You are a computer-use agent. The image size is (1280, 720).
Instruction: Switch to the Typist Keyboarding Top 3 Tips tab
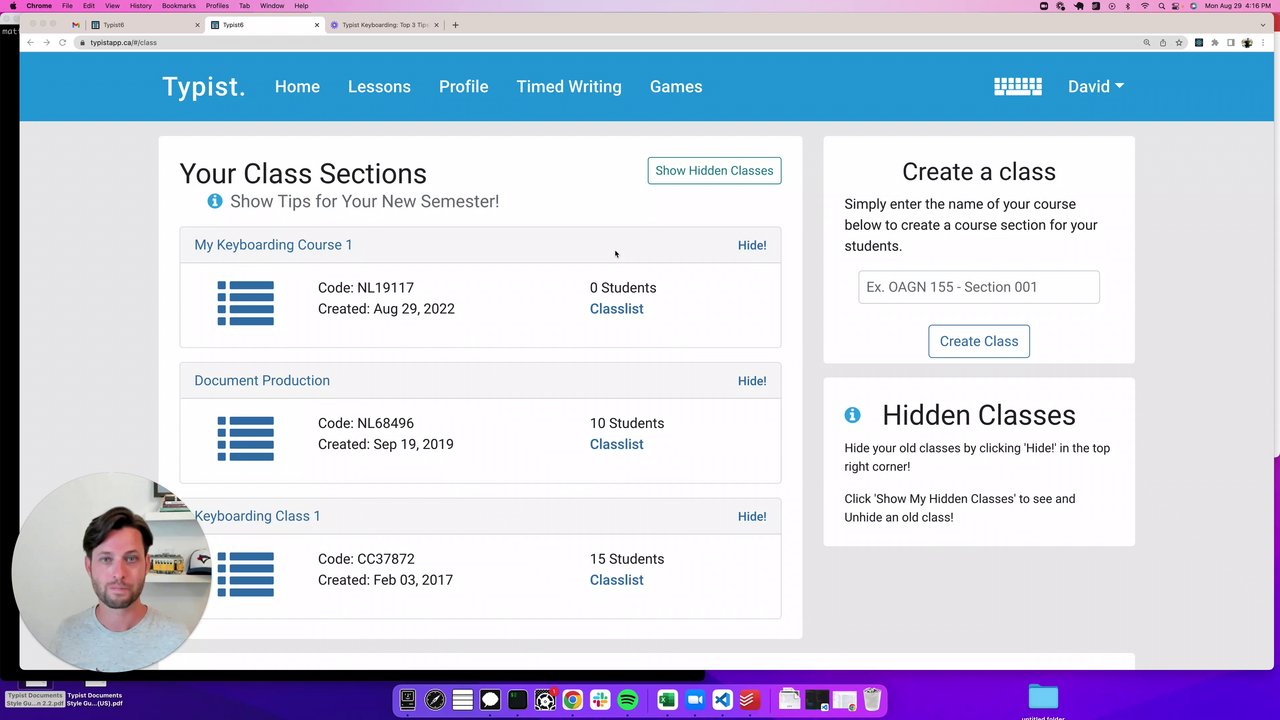point(384,25)
